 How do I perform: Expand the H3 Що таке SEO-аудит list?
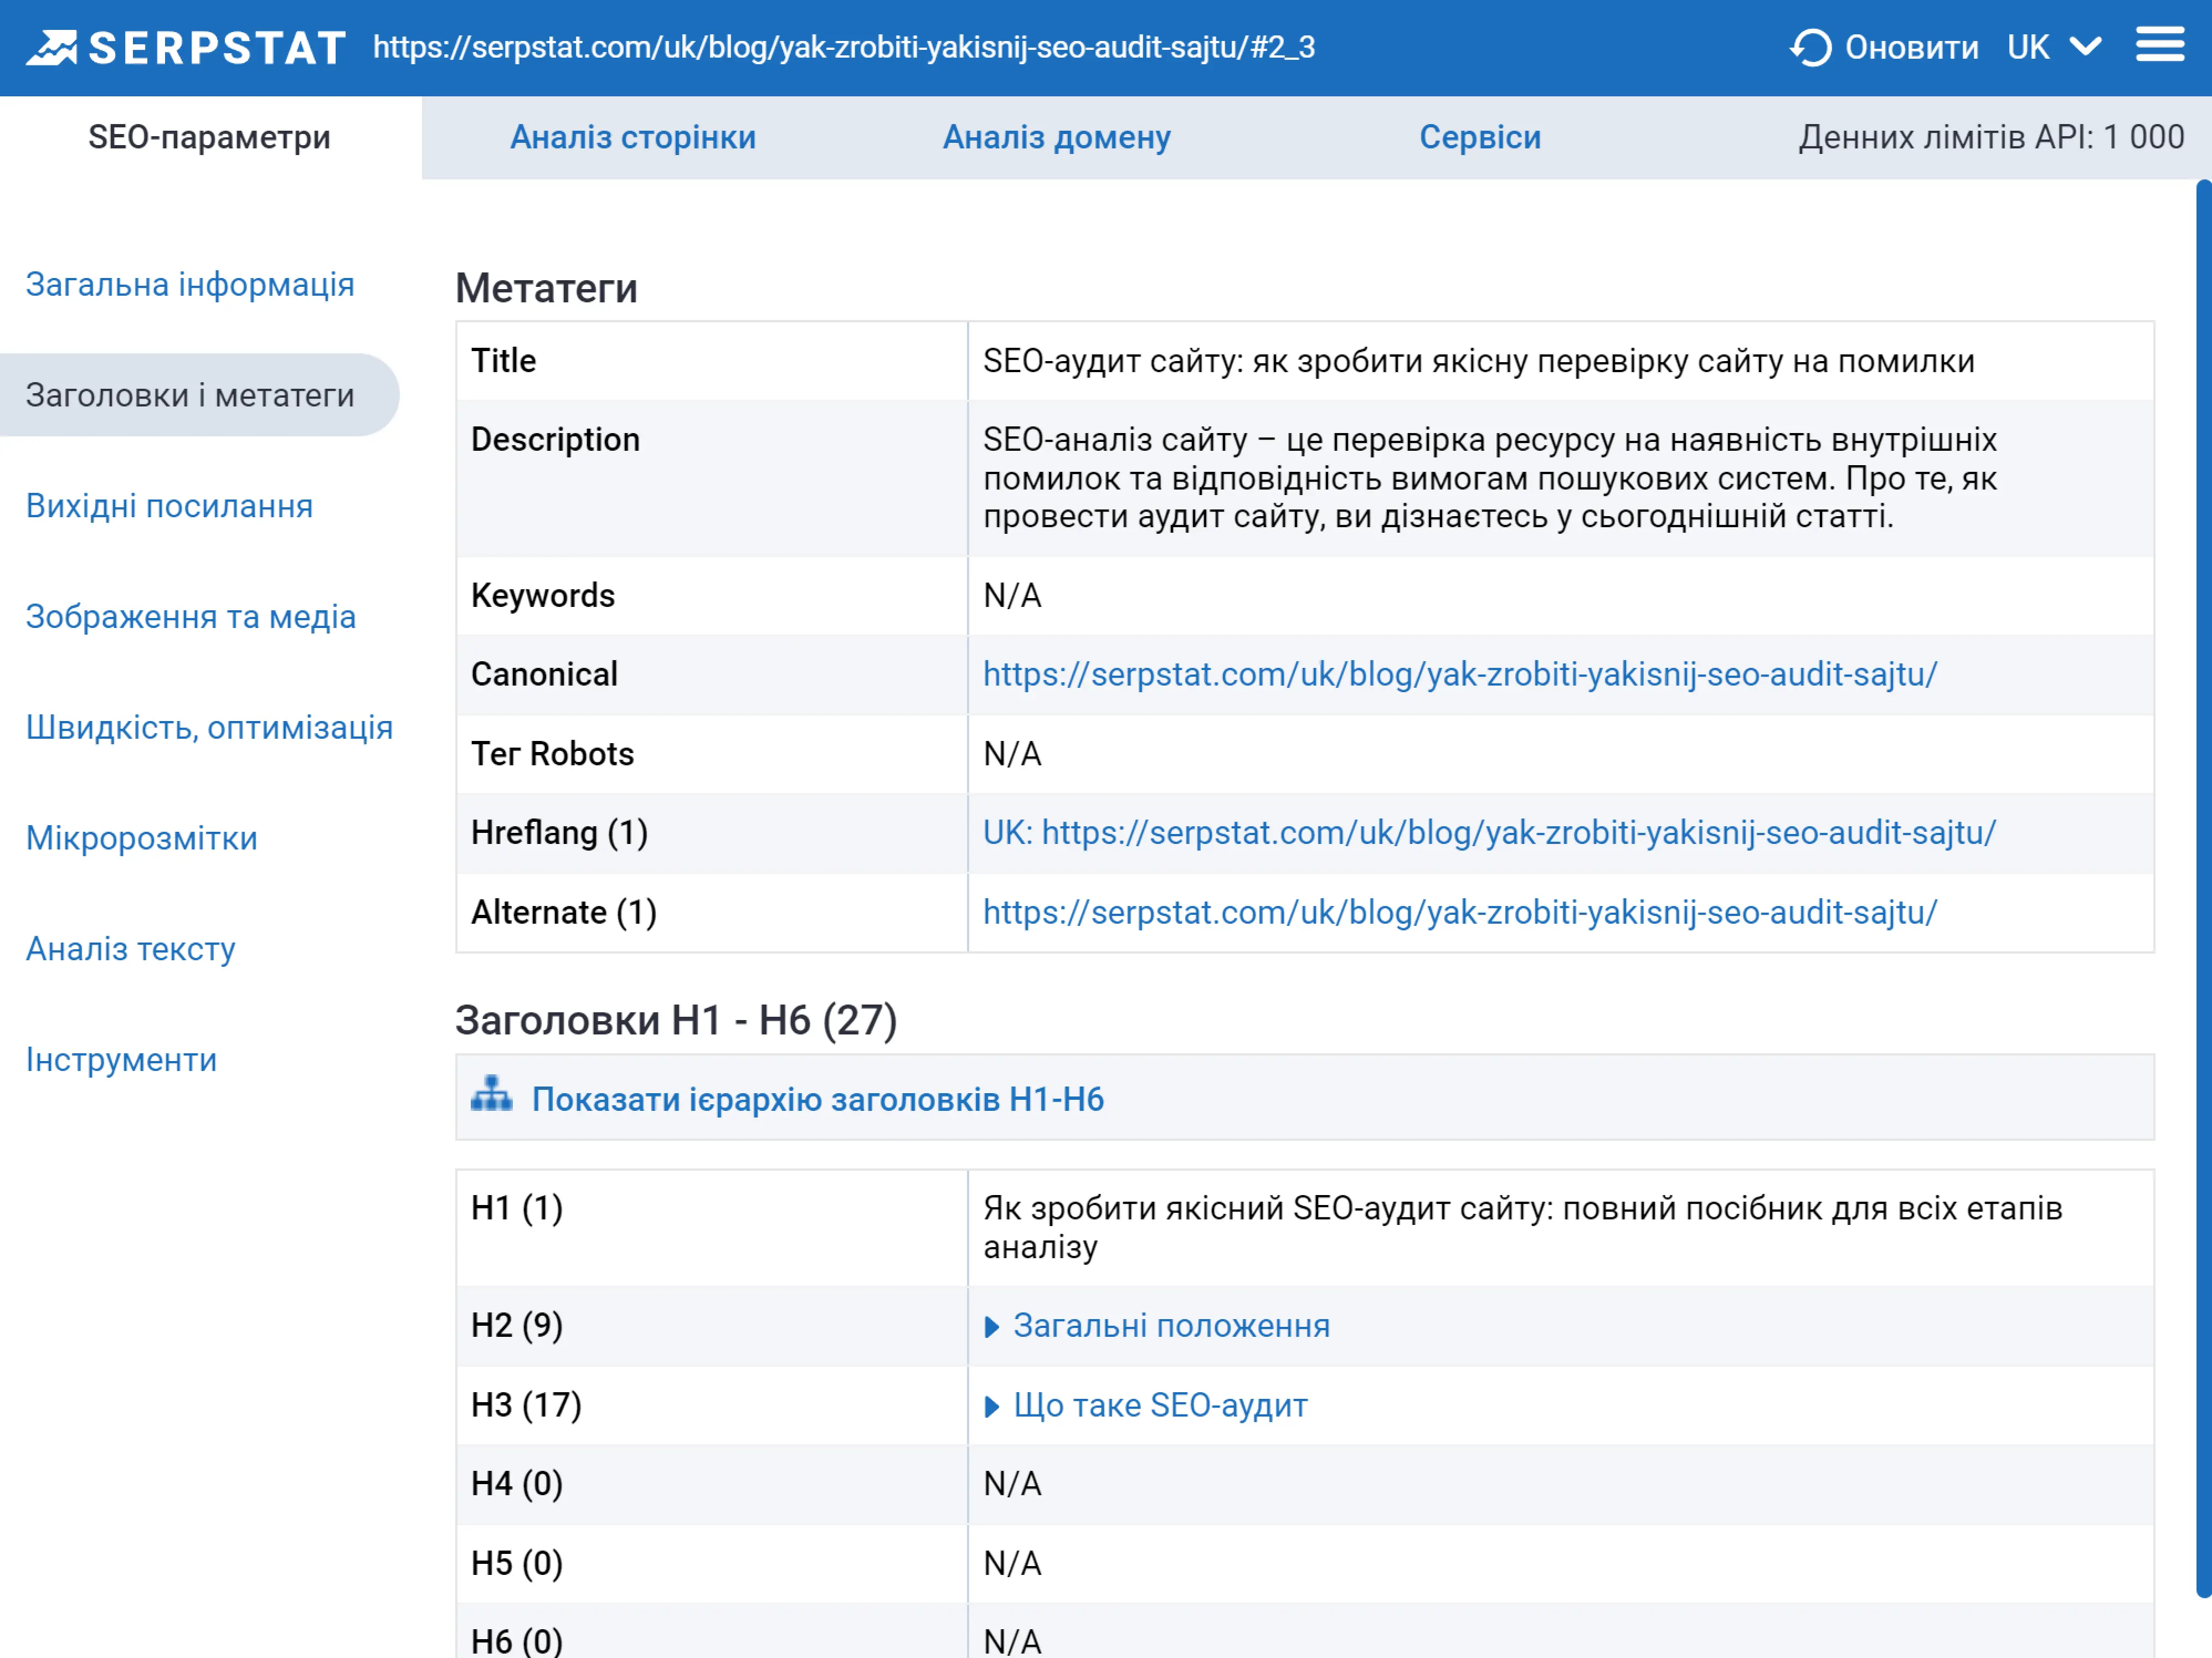tap(1146, 1405)
